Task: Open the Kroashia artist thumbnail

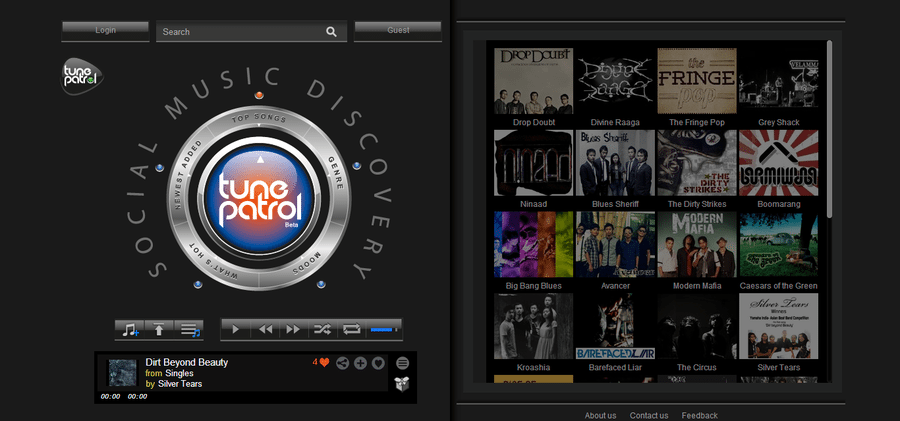Action: pos(533,326)
